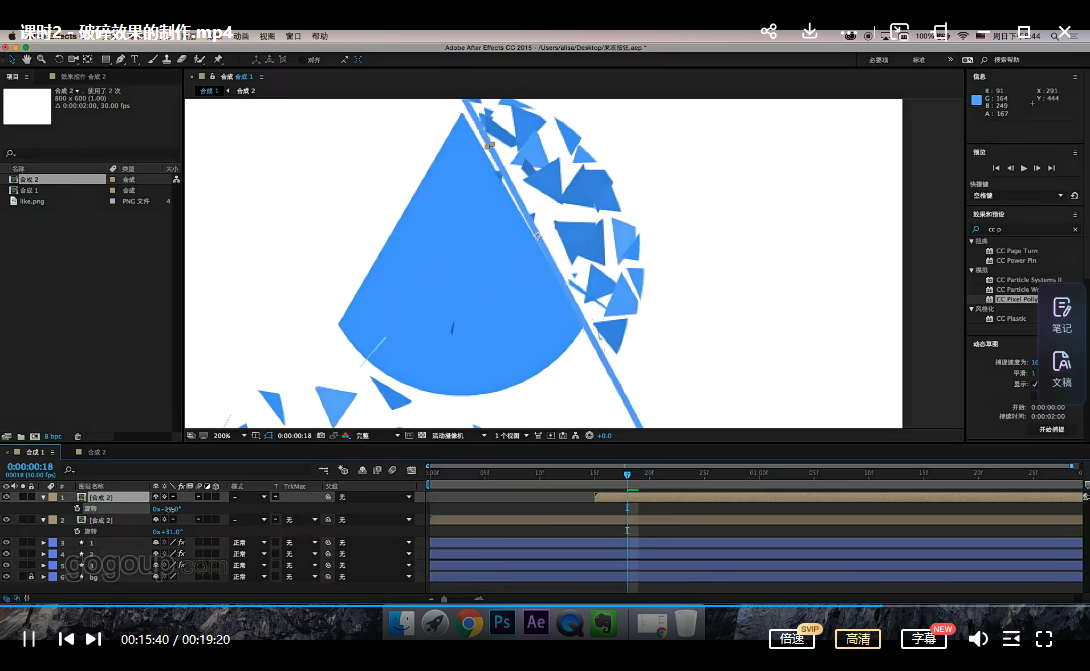Image resolution: width=1090 pixels, height=671 pixels.
Task: Expand the bg layer properties
Action: click(43, 576)
